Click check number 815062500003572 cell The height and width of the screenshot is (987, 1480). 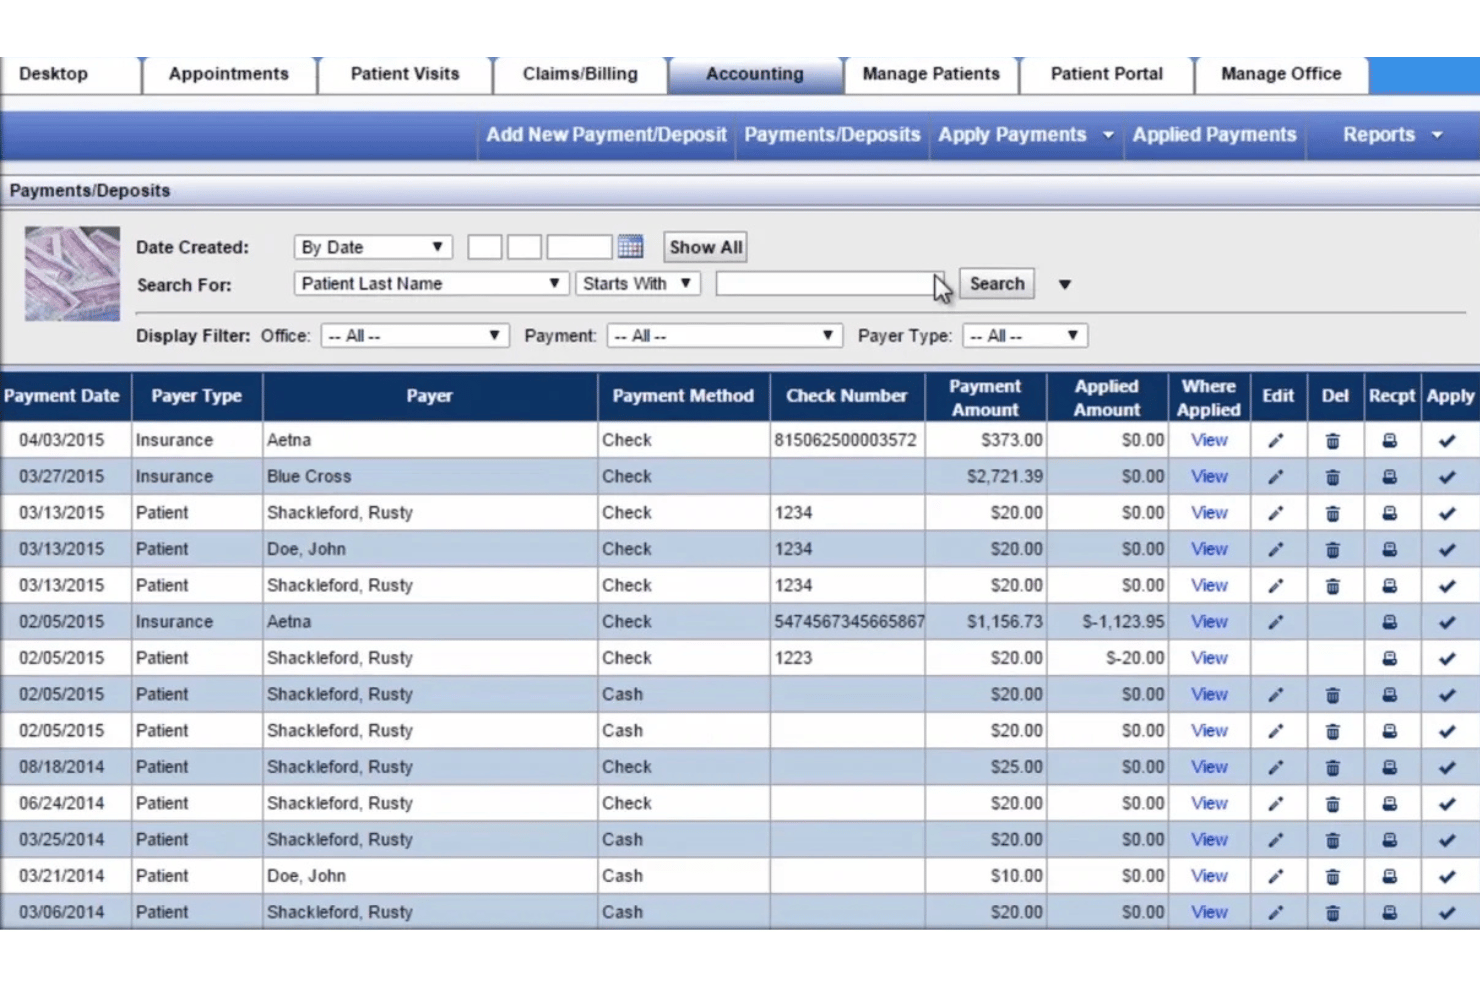tap(845, 440)
